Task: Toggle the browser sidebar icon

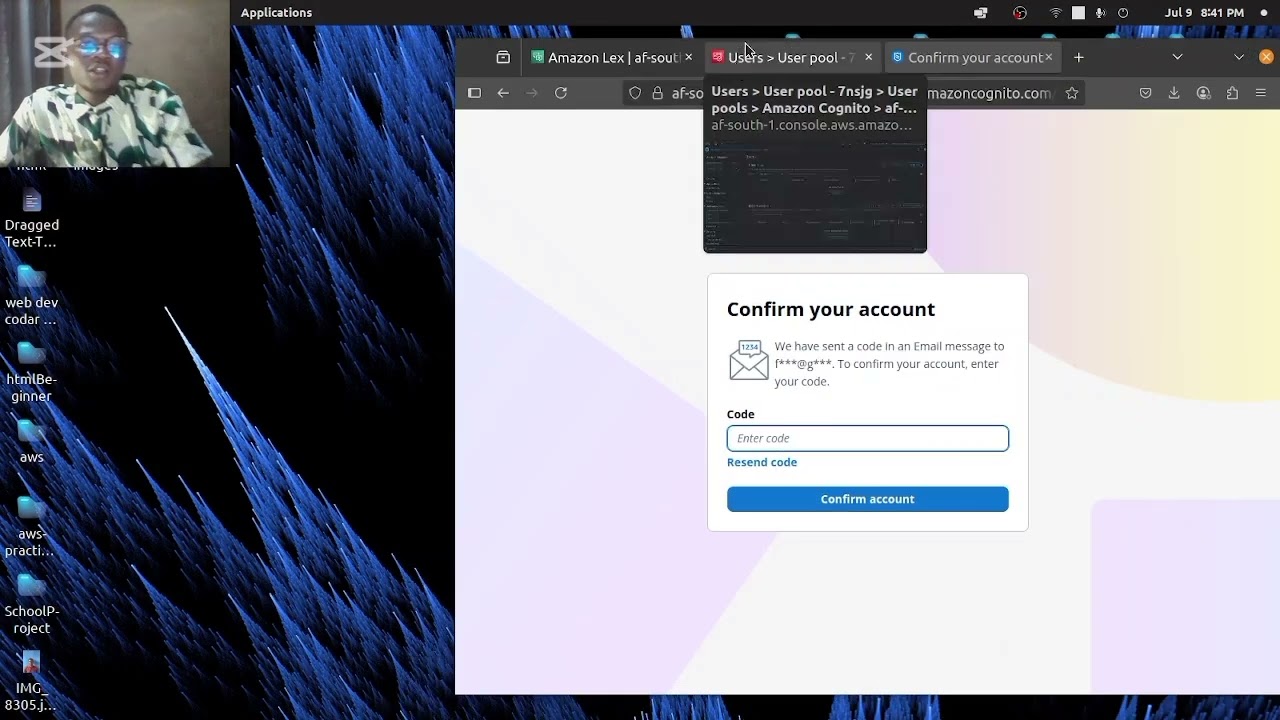Action: (x=474, y=93)
